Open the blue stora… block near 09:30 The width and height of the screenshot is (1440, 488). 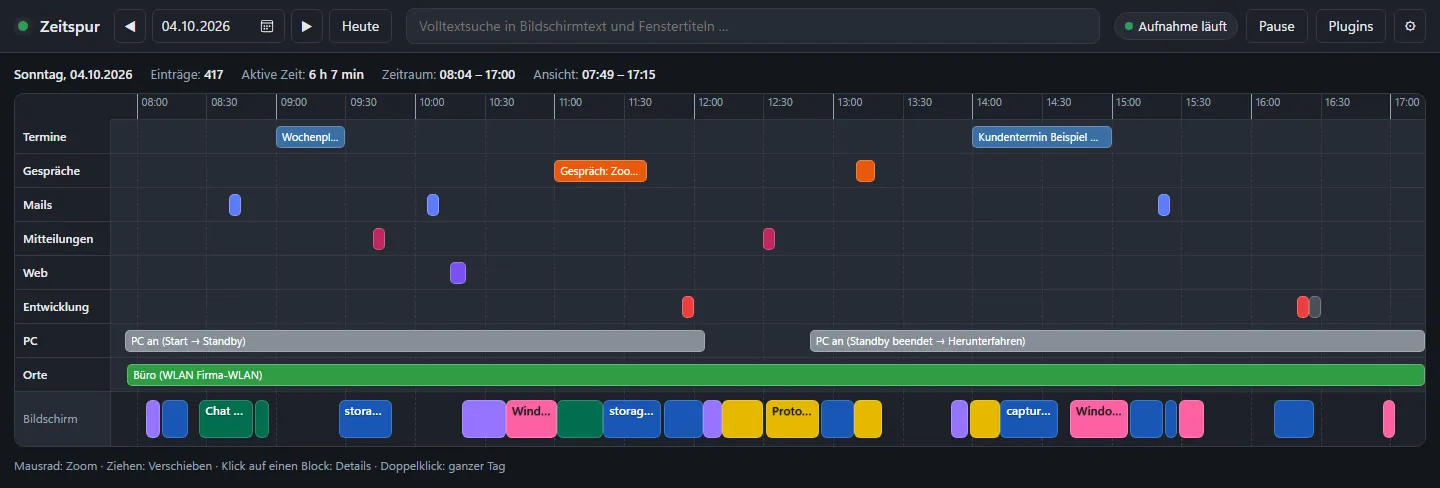pos(365,419)
